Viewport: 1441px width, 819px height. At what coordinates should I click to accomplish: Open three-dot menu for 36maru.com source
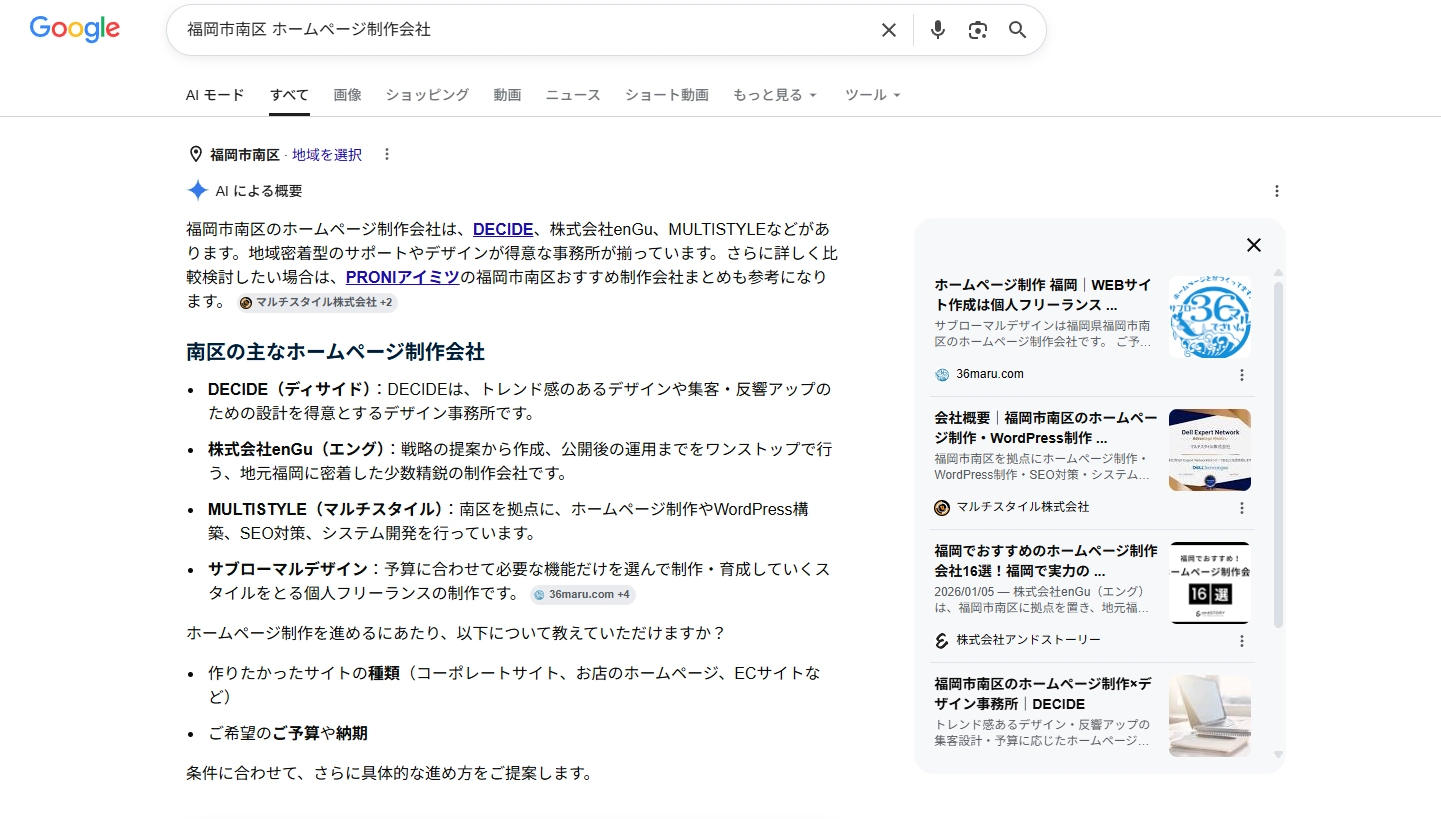(x=1242, y=374)
